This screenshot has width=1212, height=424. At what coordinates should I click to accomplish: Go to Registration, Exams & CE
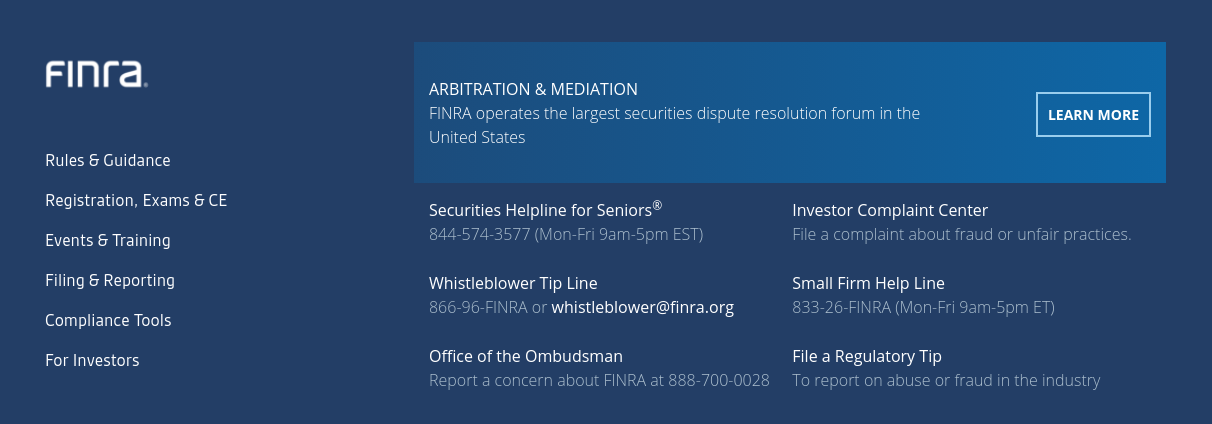pos(136,200)
